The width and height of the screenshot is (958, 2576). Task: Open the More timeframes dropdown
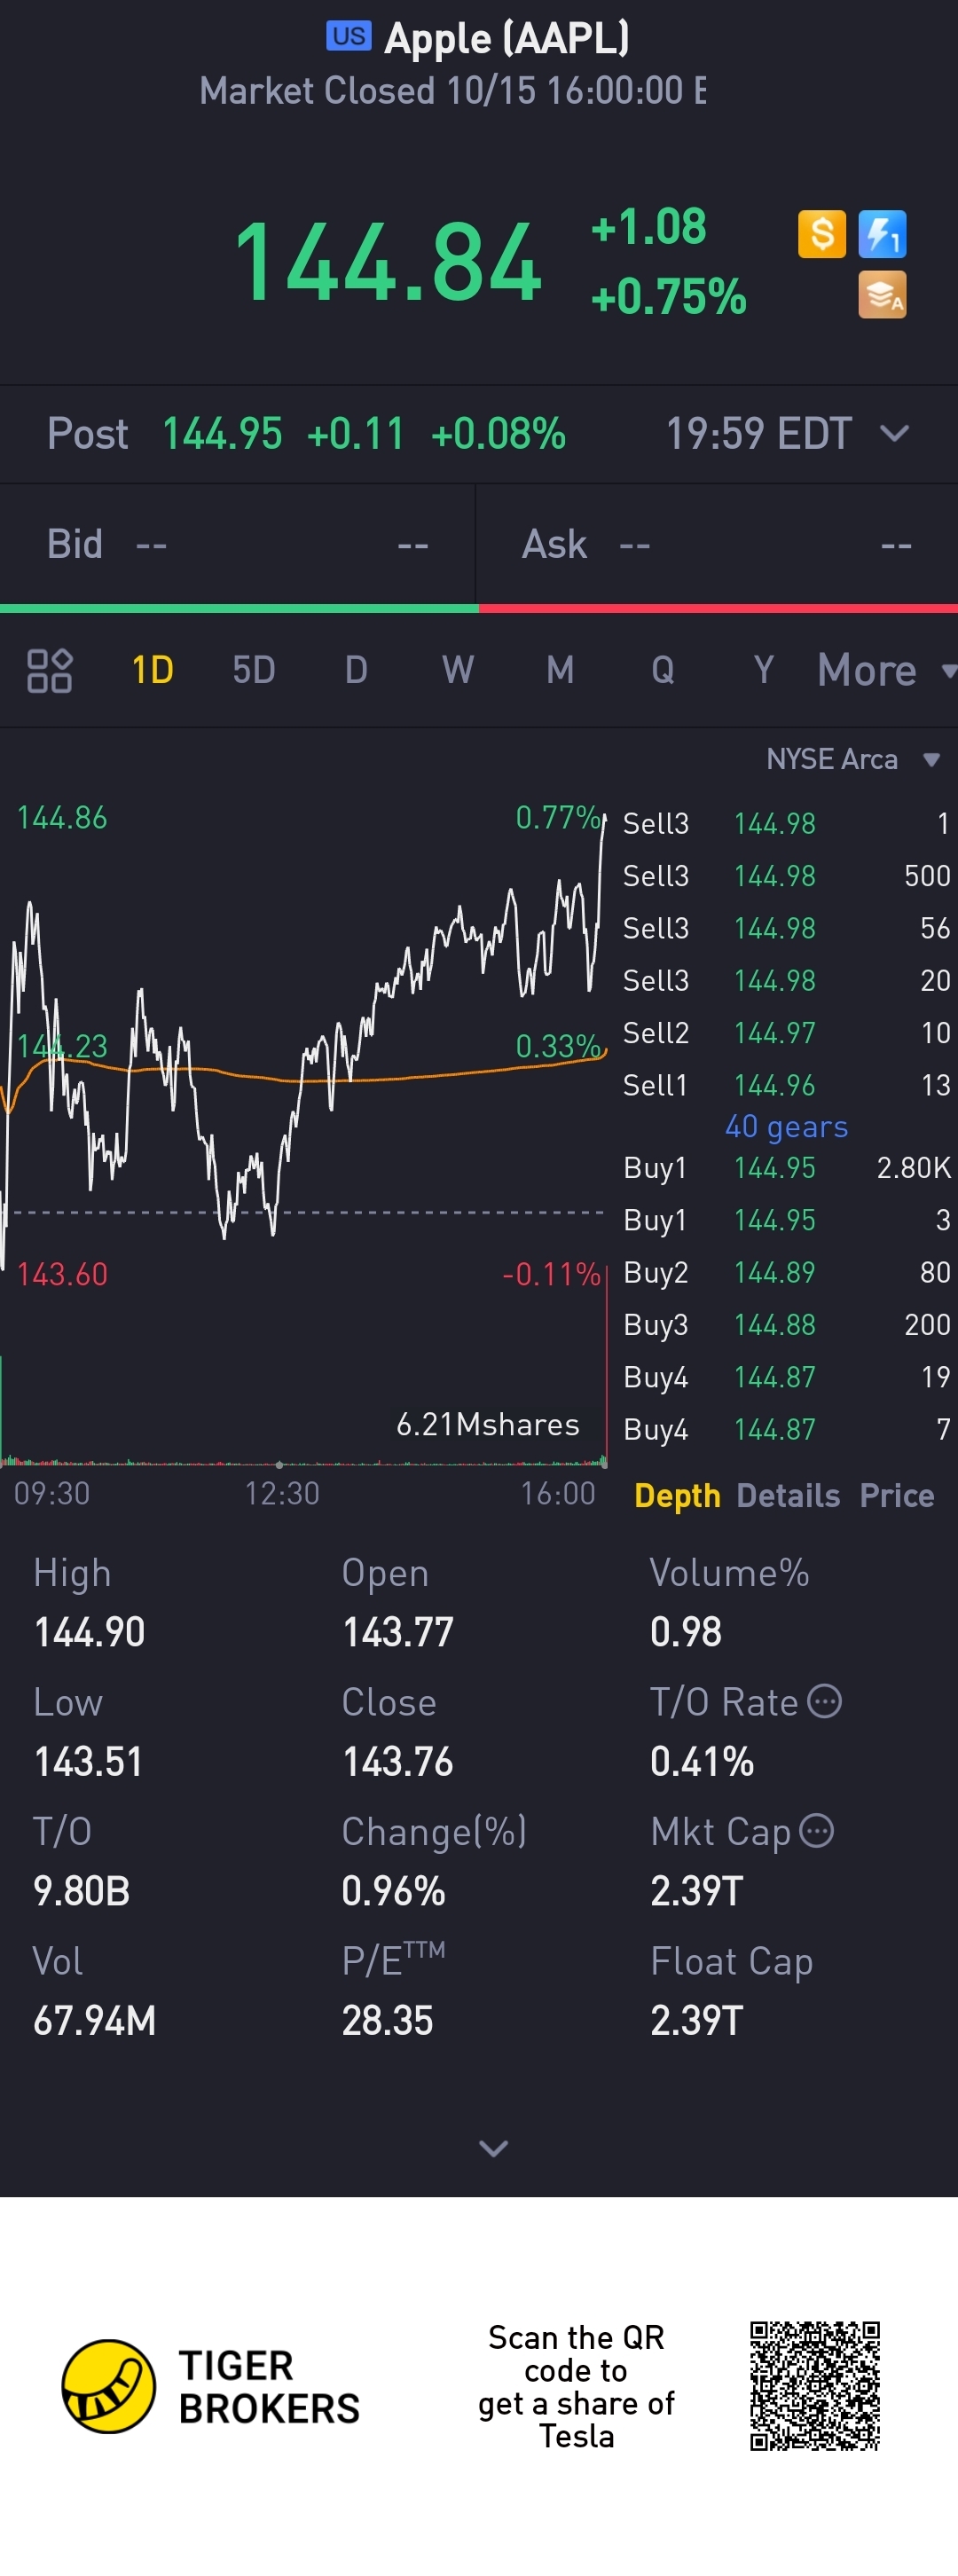tap(886, 670)
